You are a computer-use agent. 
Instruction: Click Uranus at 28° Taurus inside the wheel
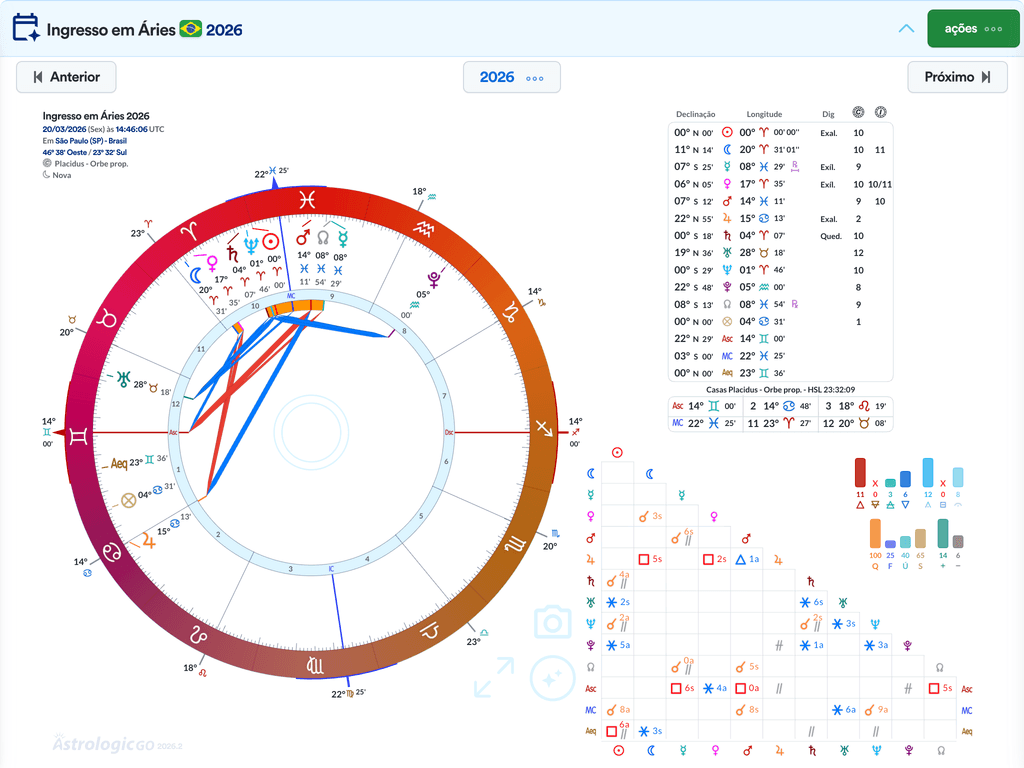[123, 379]
